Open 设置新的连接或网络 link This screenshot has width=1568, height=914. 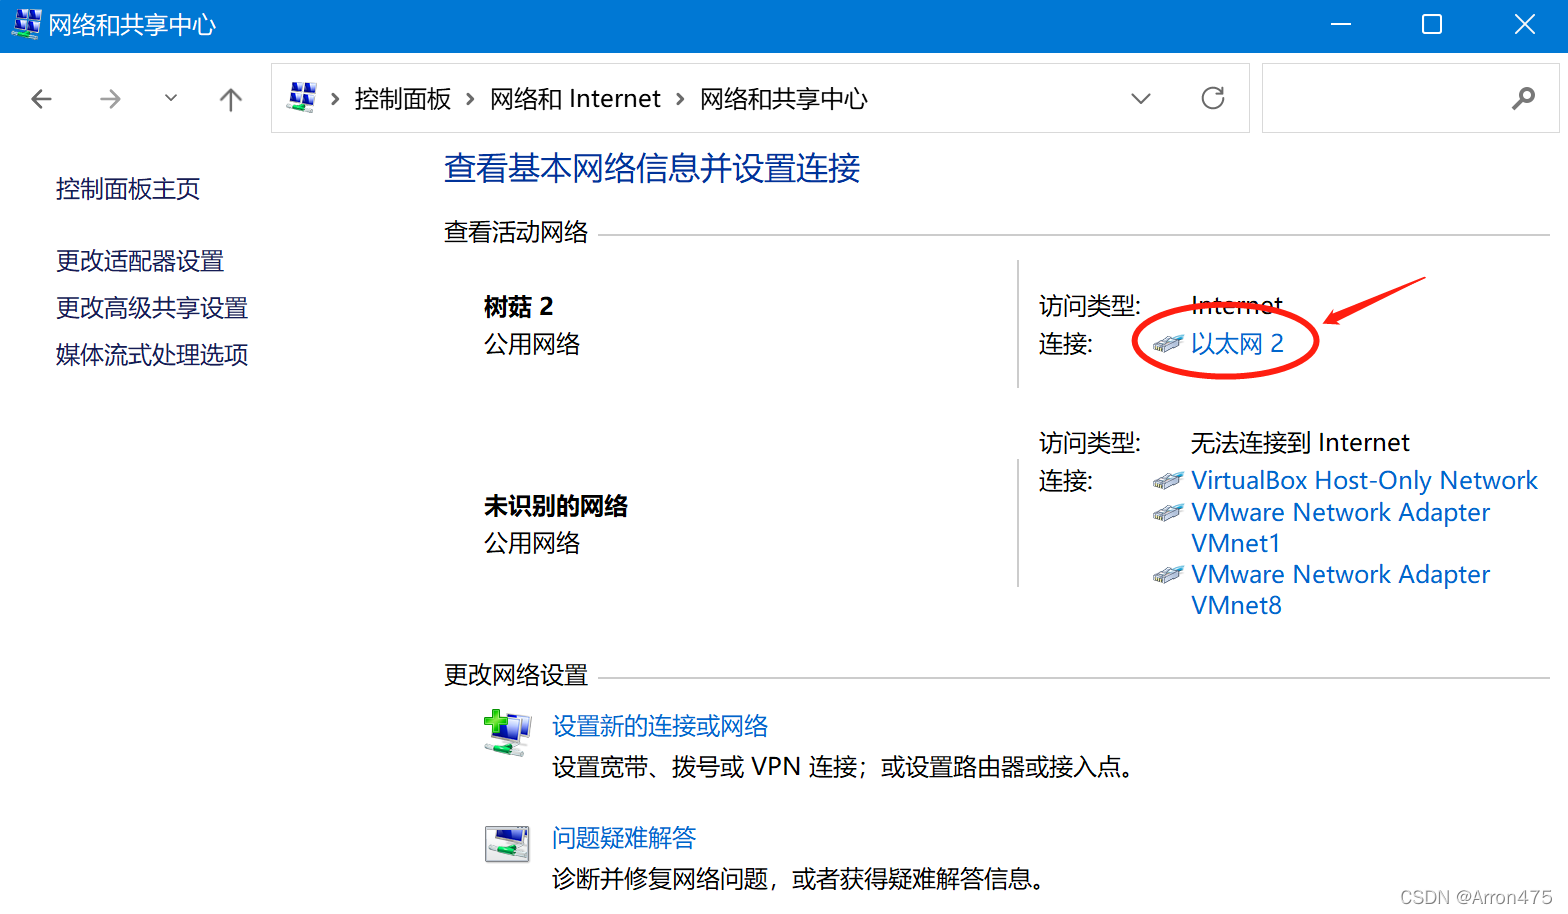click(x=660, y=726)
